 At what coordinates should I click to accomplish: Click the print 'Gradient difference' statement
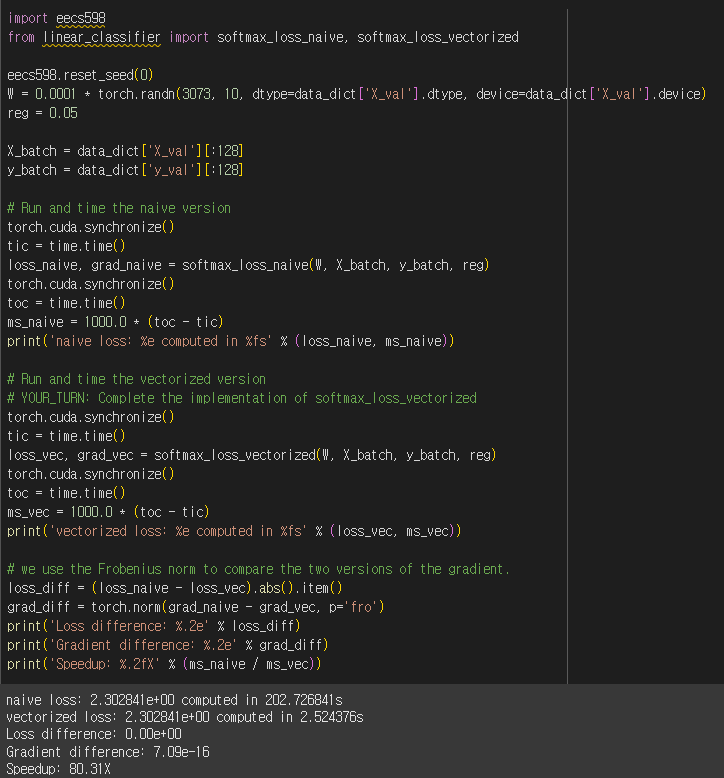coord(168,645)
